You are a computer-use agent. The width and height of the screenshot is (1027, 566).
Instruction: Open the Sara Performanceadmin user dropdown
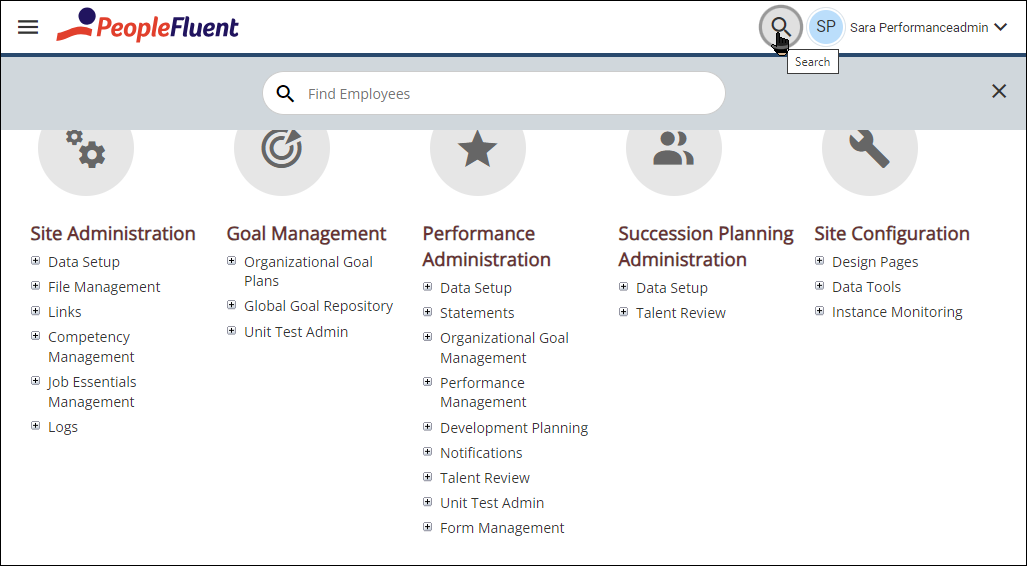[1000, 27]
